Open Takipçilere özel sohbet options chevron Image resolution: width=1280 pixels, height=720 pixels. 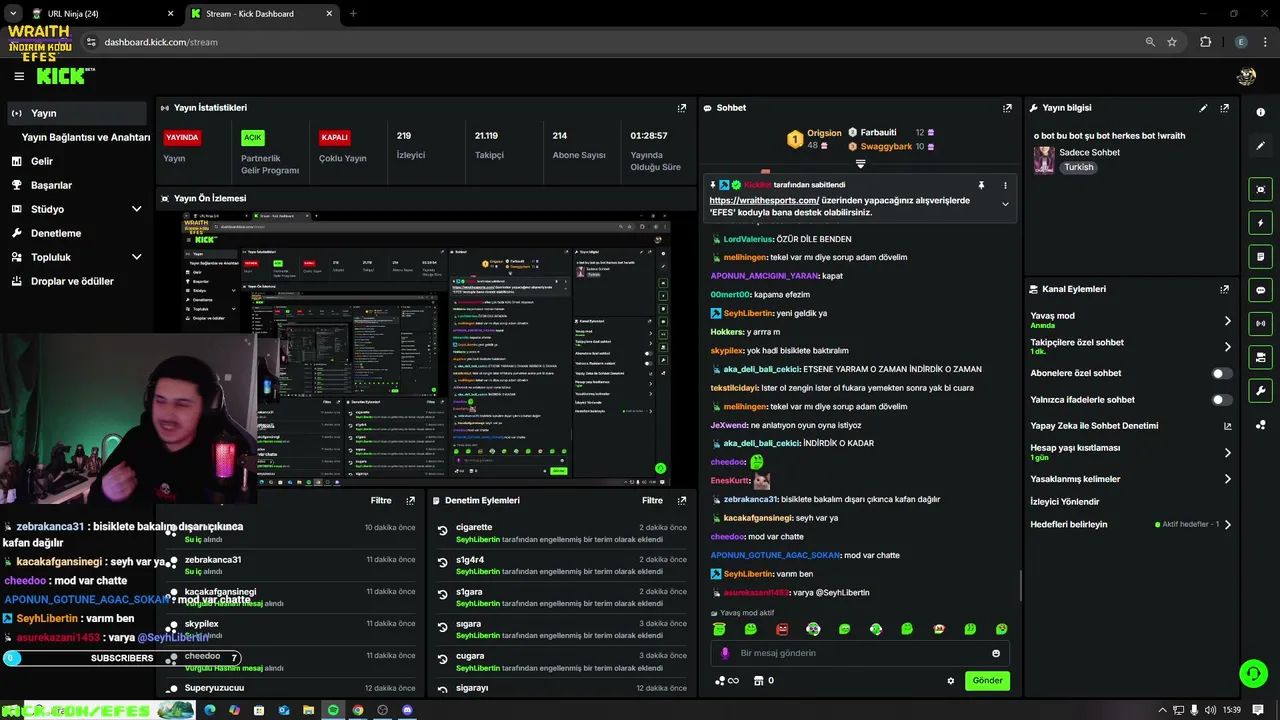[1227, 347]
